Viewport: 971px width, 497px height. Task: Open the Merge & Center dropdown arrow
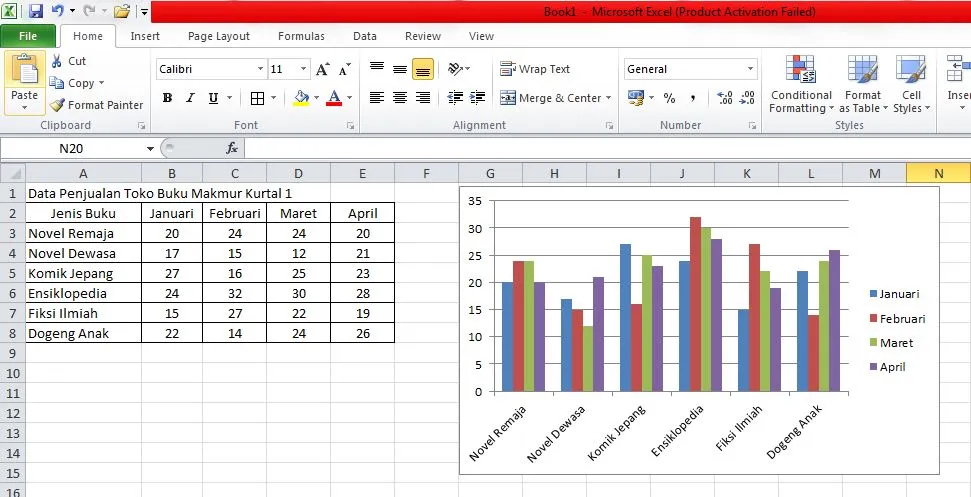point(608,98)
